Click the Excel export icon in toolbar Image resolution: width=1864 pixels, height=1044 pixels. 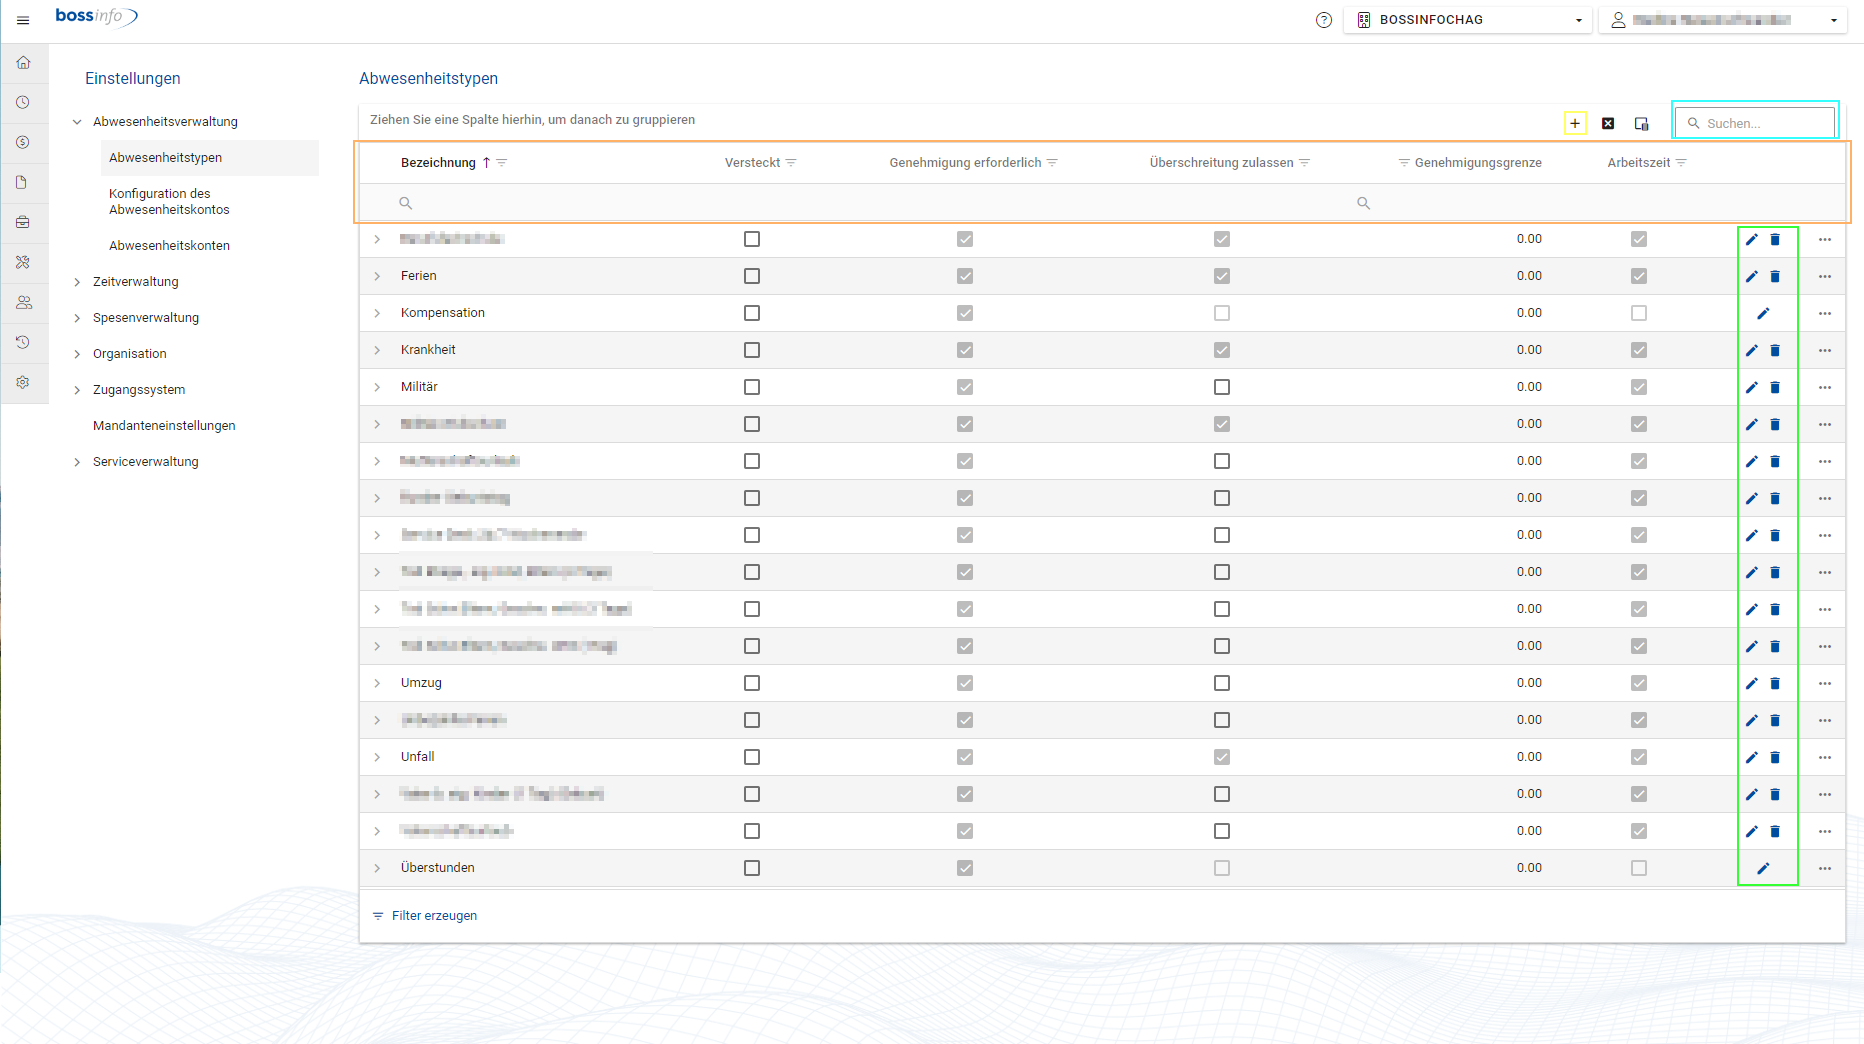click(1608, 123)
